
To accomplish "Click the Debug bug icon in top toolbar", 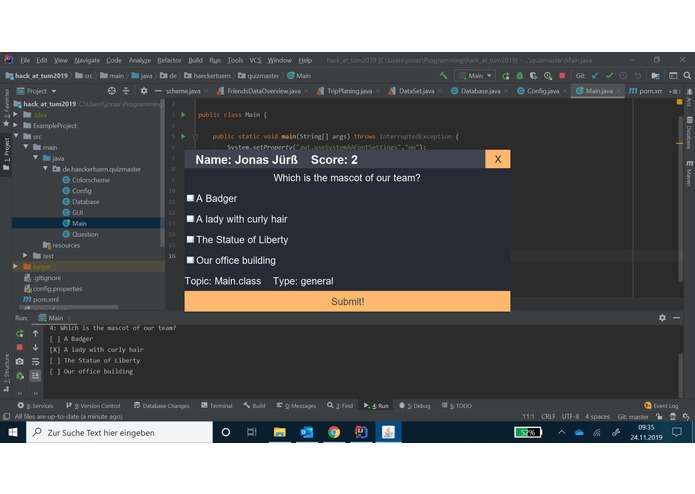I will click(x=519, y=76).
